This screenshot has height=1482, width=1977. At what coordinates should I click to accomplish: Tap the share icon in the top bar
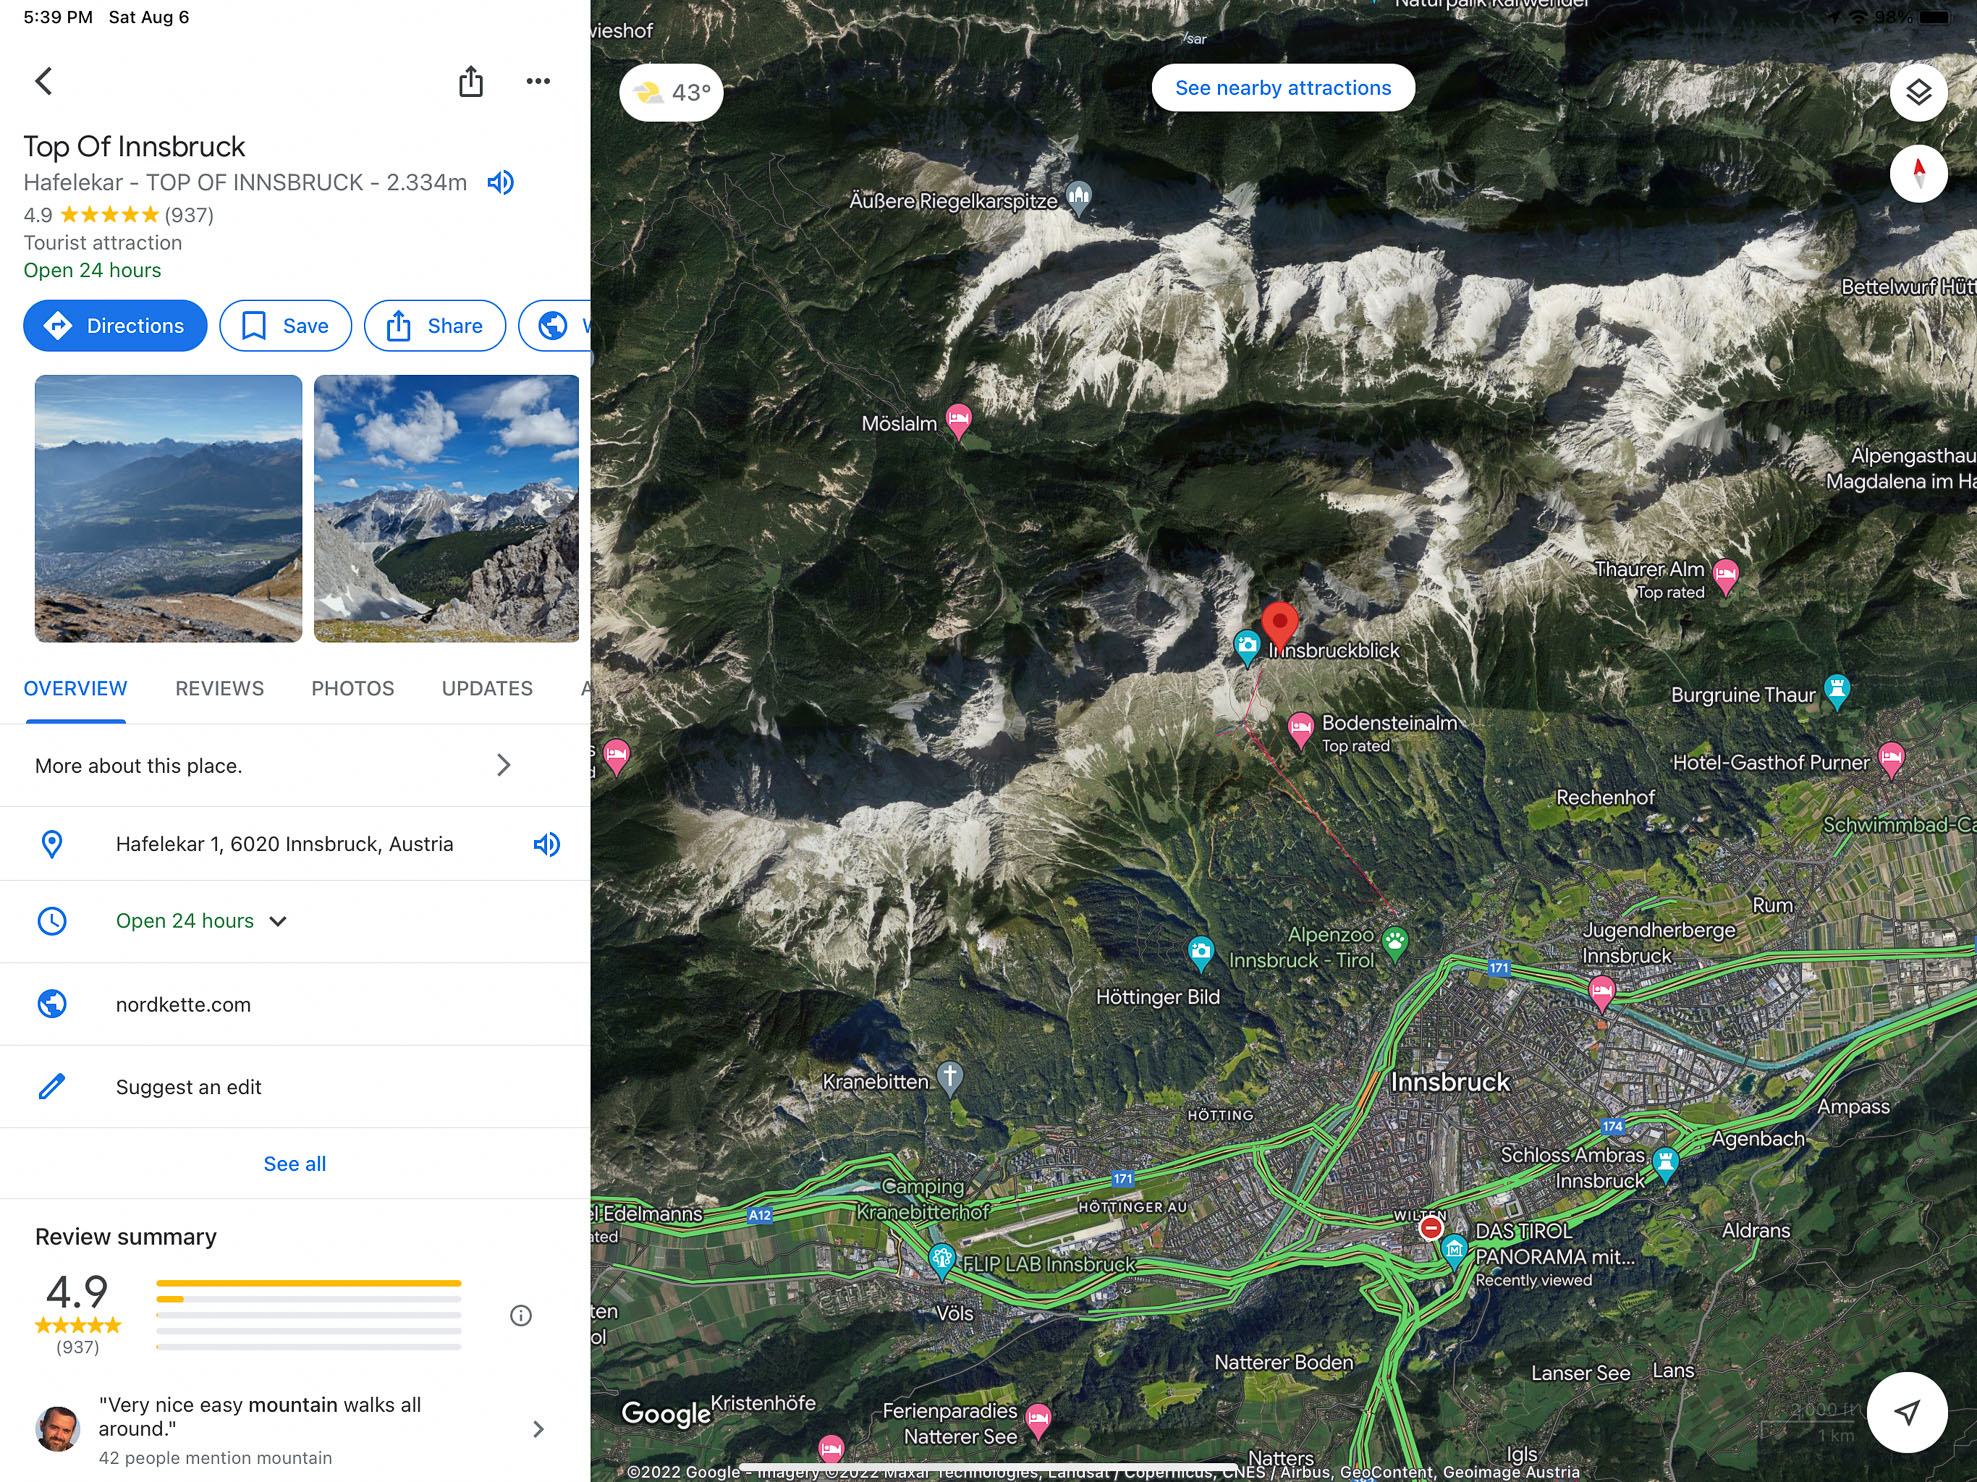[471, 81]
